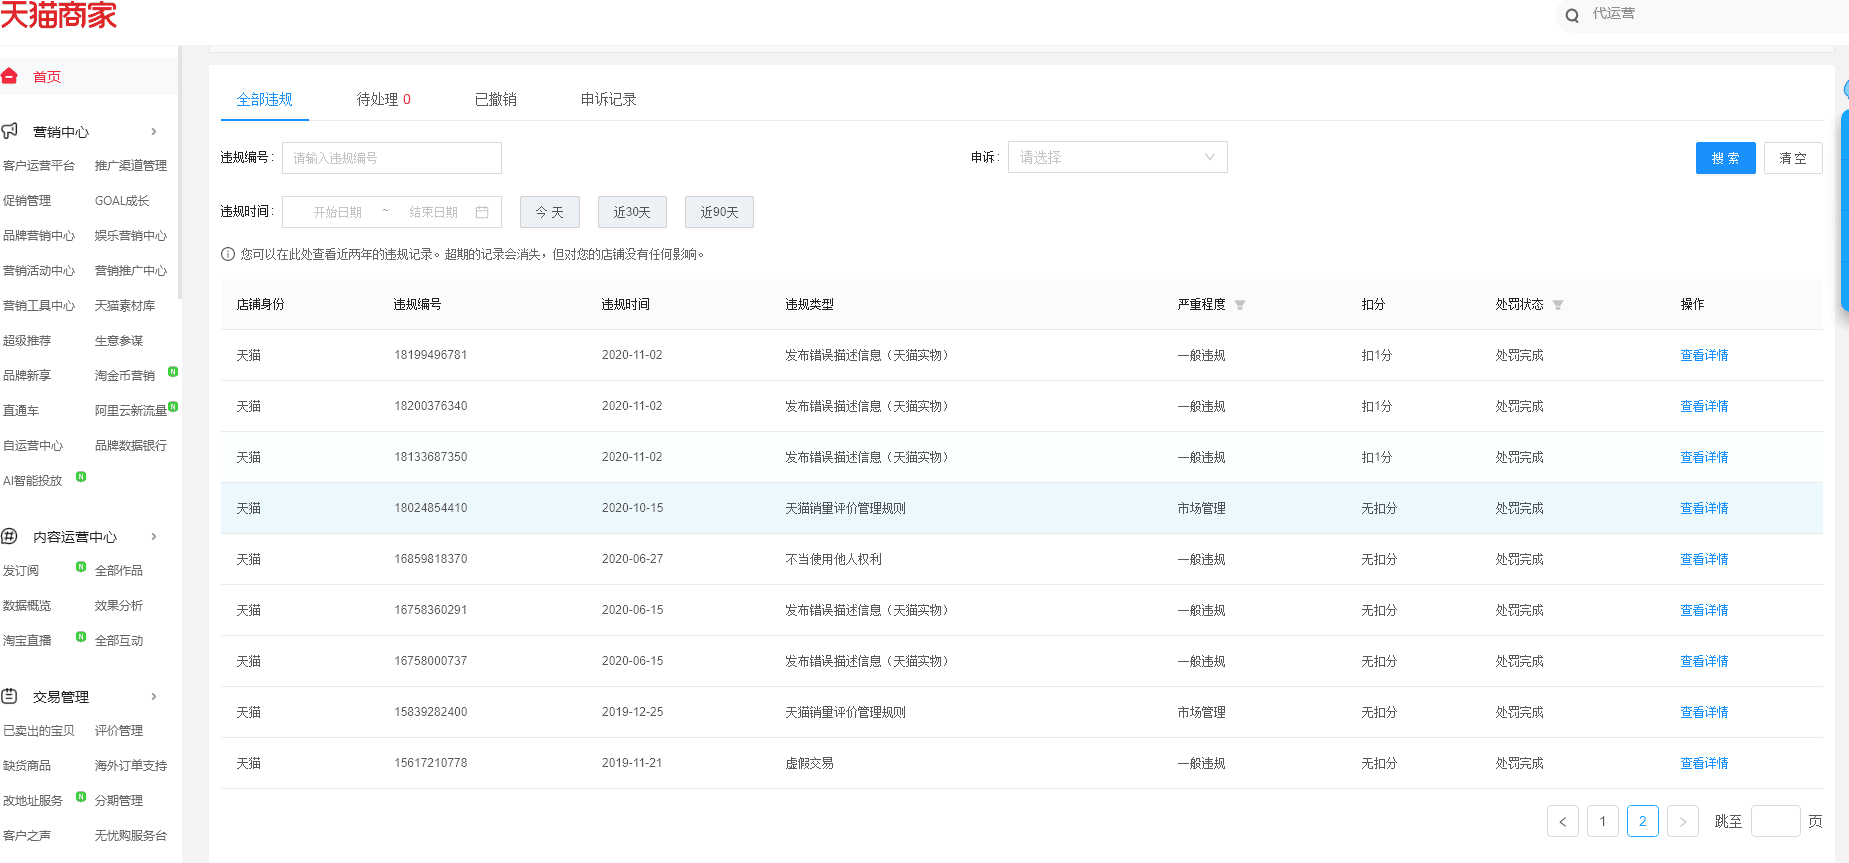This screenshot has height=863, width=1849.
Task: Switch to the 已撤销 tab
Action: pyautogui.click(x=496, y=99)
